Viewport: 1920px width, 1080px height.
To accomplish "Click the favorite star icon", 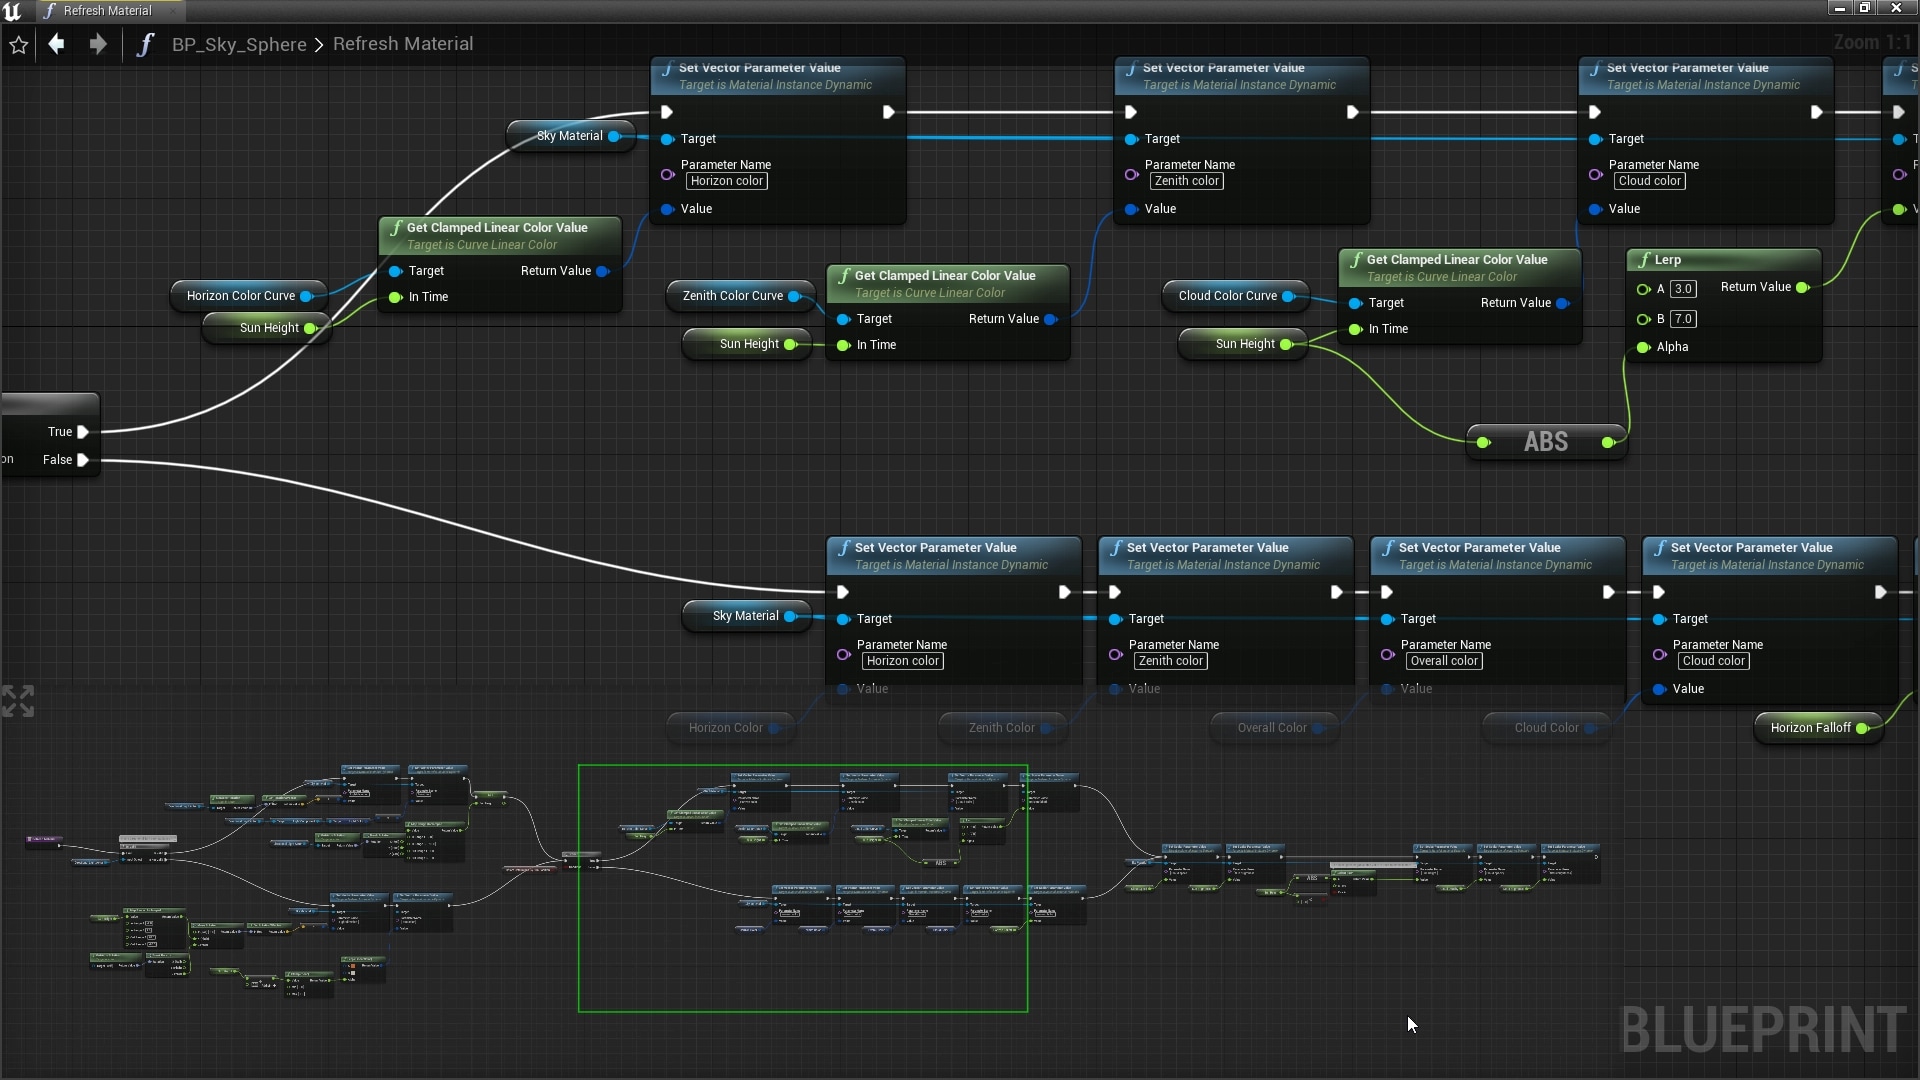I will tap(18, 45).
